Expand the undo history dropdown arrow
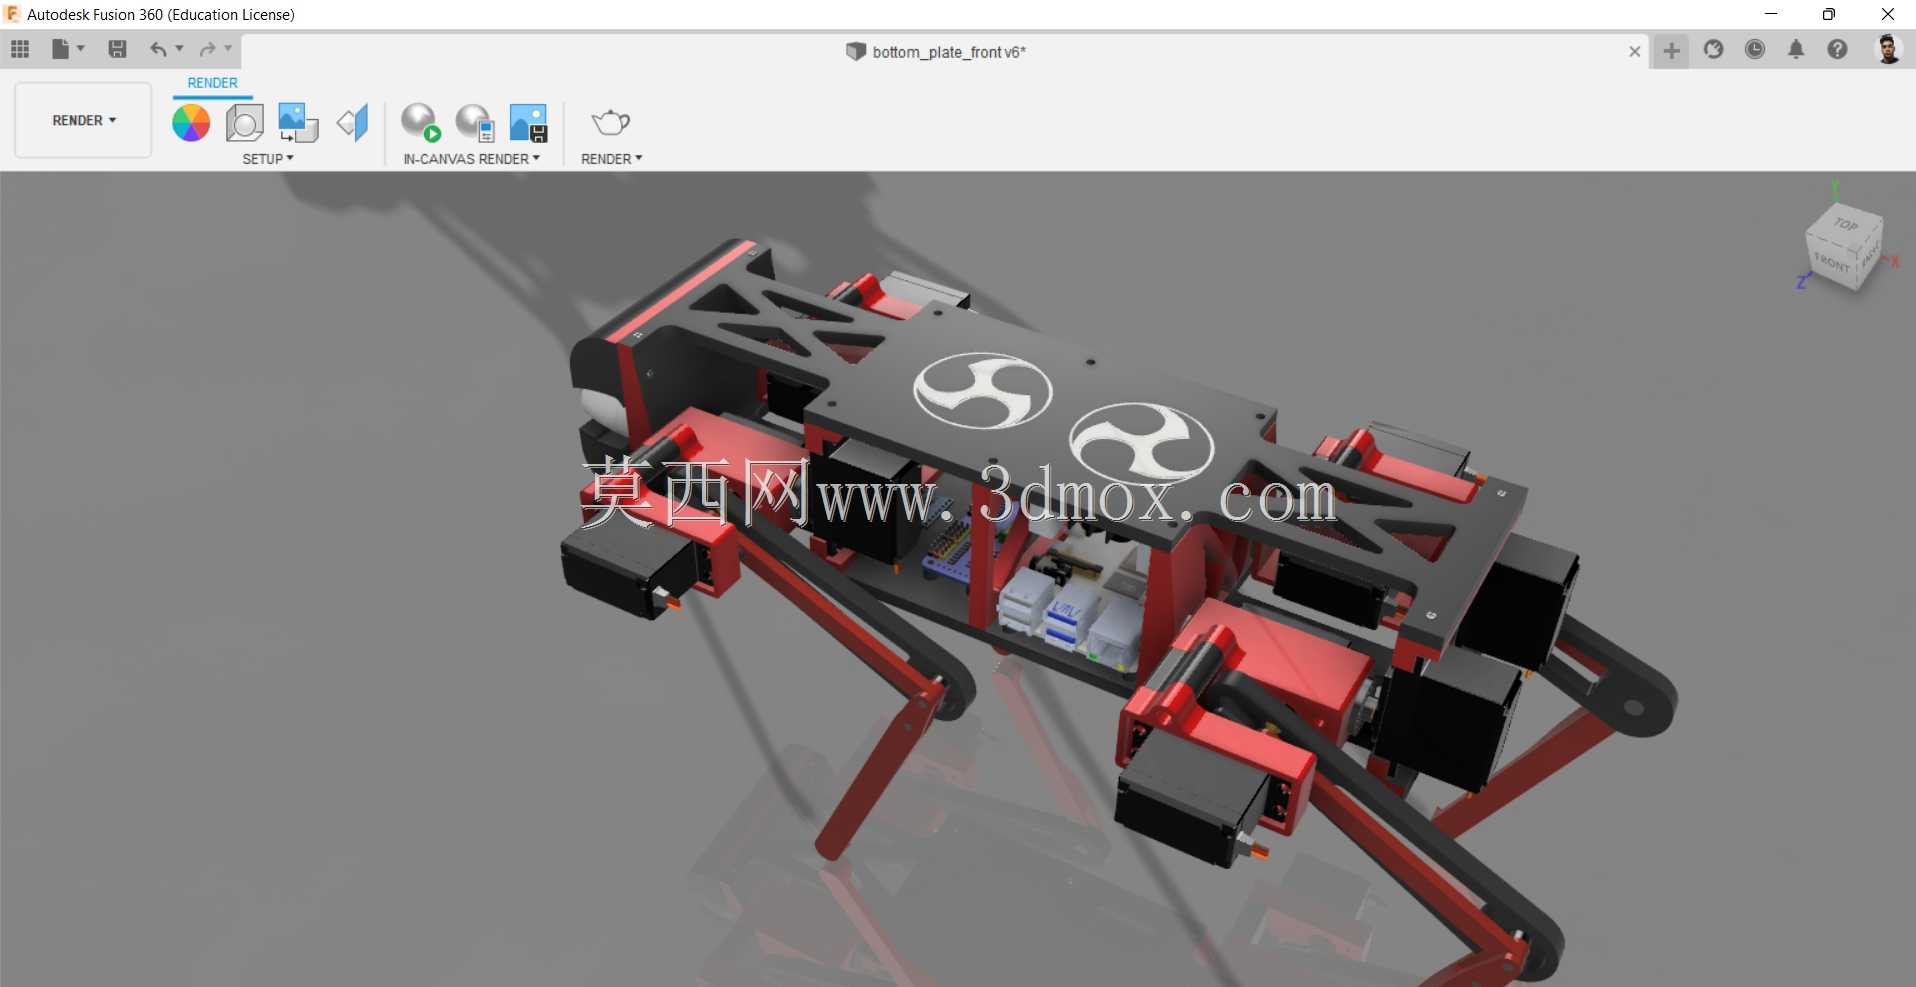 coord(180,48)
